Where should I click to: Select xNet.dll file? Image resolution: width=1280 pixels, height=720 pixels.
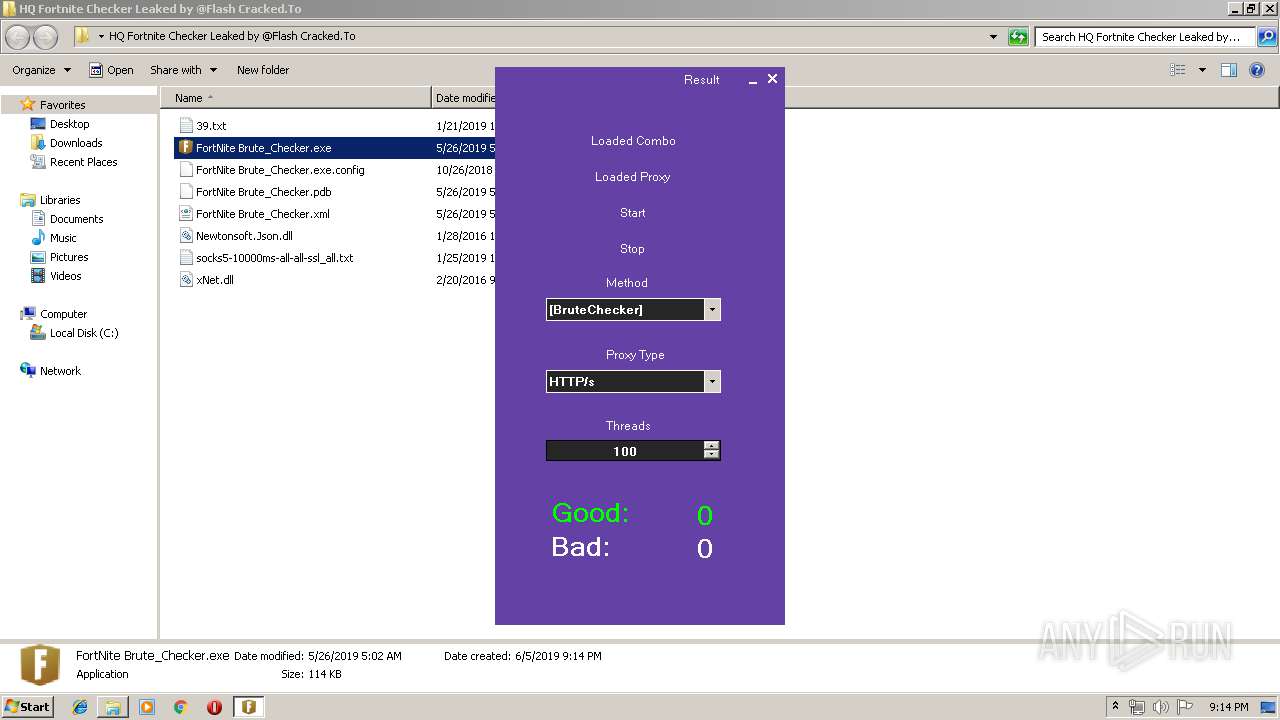pos(214,280)
